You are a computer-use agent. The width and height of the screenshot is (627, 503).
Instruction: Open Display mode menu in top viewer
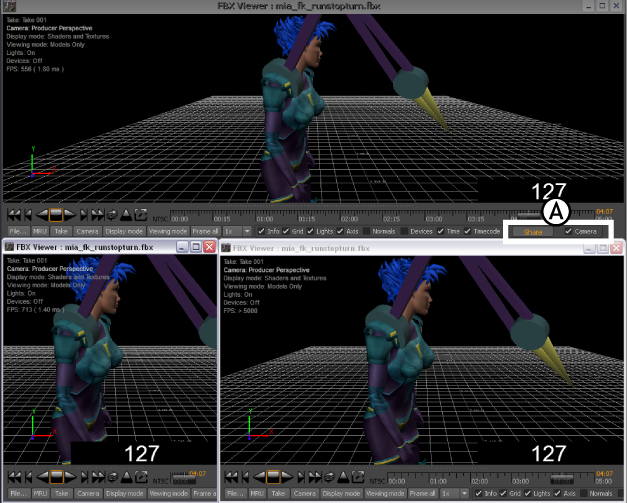click(124, 231)
